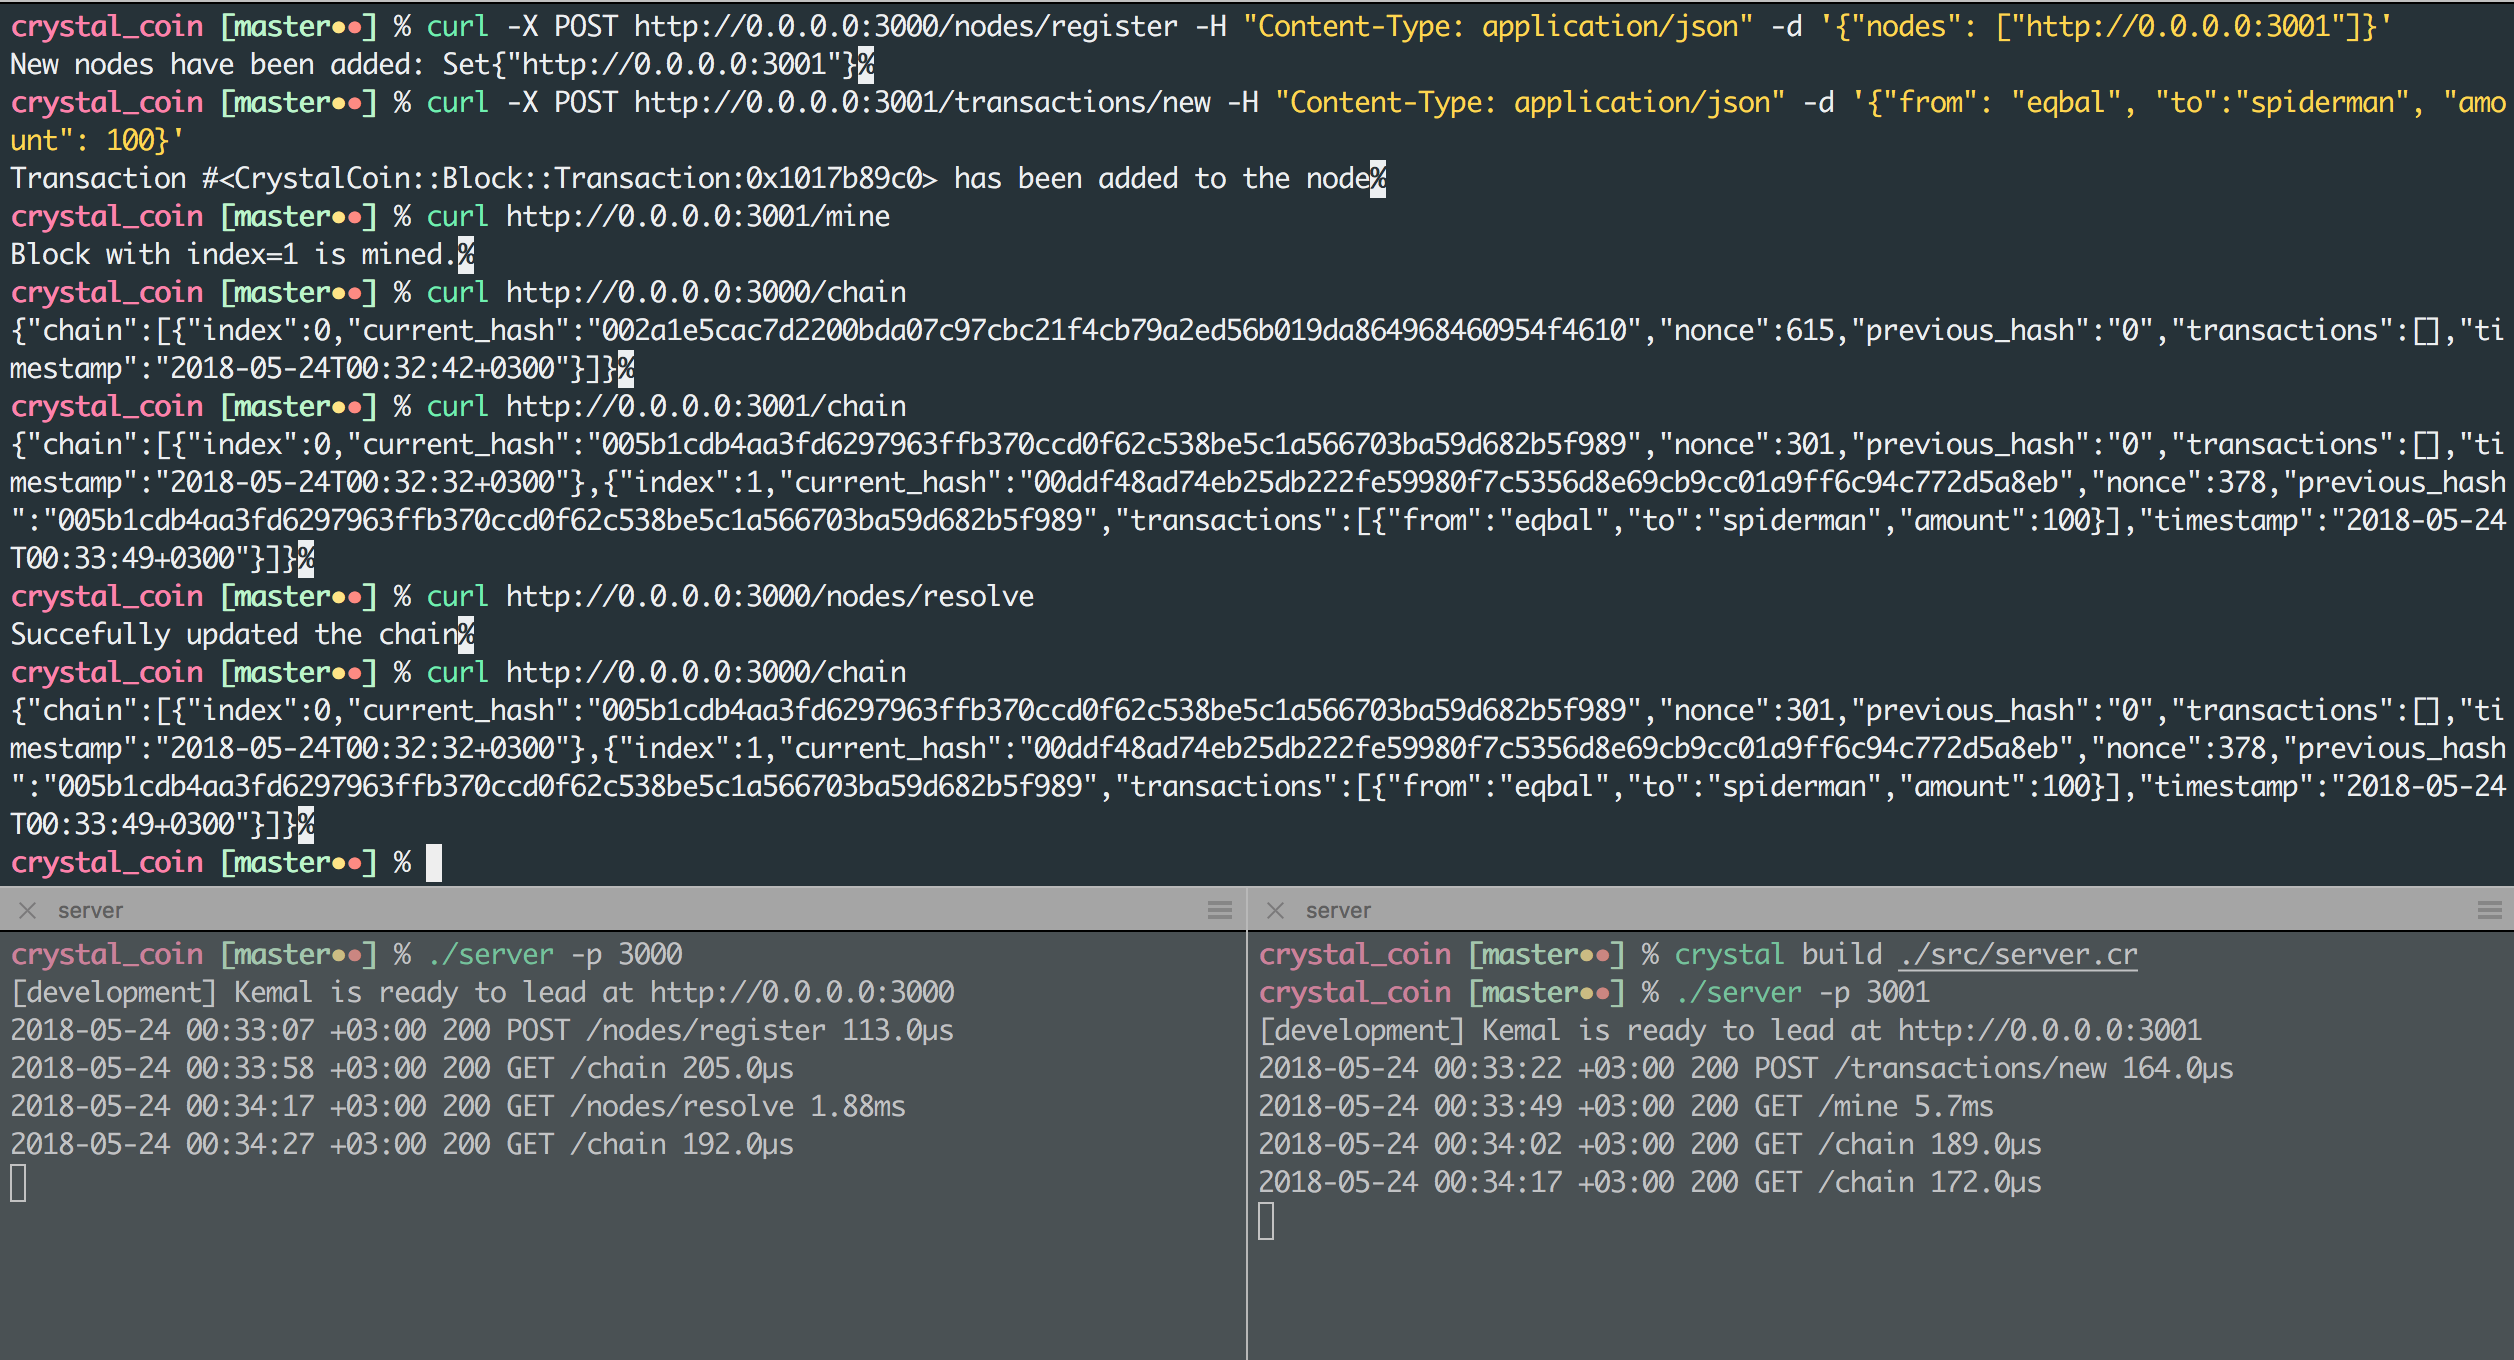
Task: Click the hollow cursor in port 3000 server pane
Action: (18, 1183)
